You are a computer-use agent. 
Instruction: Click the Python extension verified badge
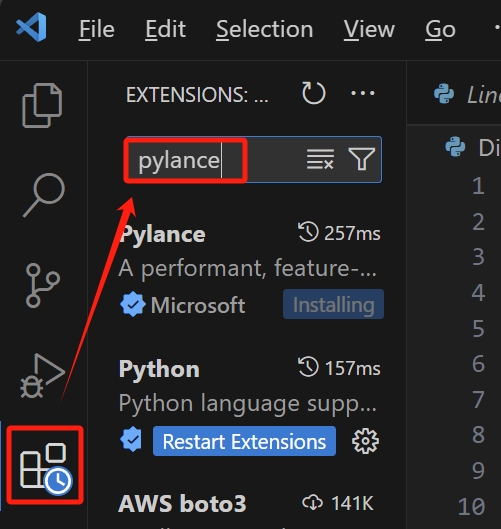click(131, 440)
